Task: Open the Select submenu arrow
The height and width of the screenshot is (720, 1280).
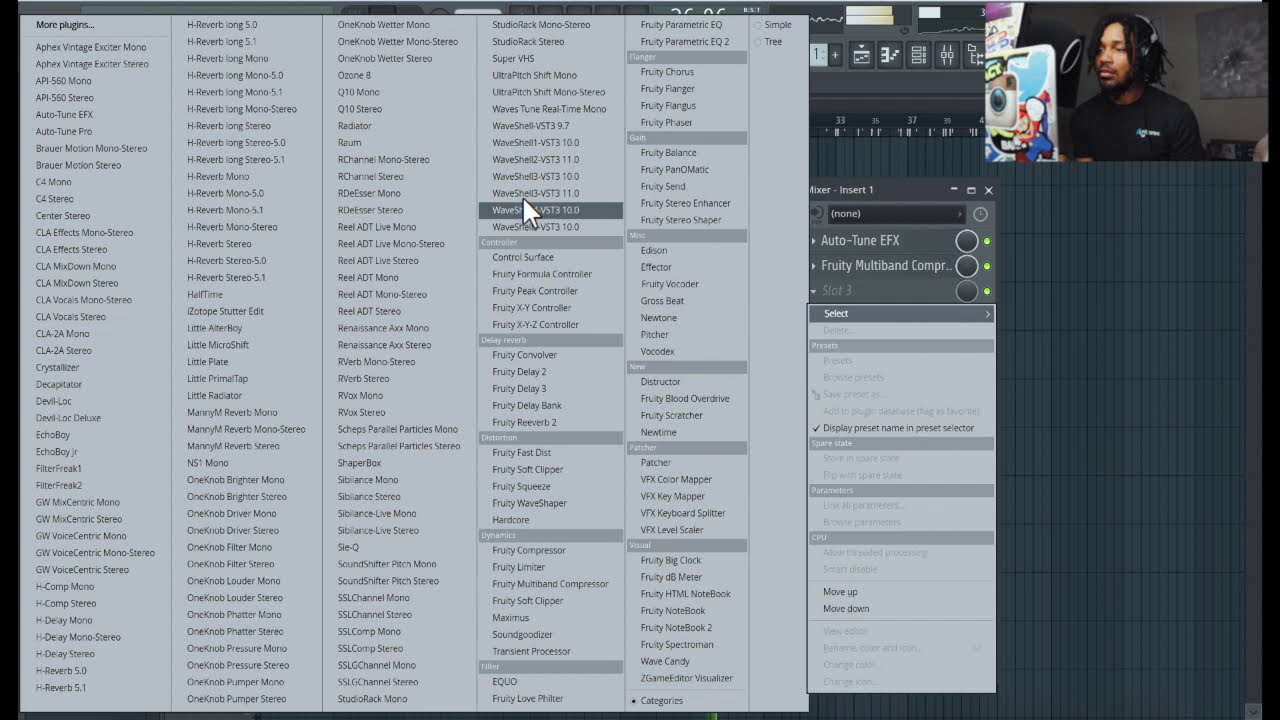Action: 987,314
